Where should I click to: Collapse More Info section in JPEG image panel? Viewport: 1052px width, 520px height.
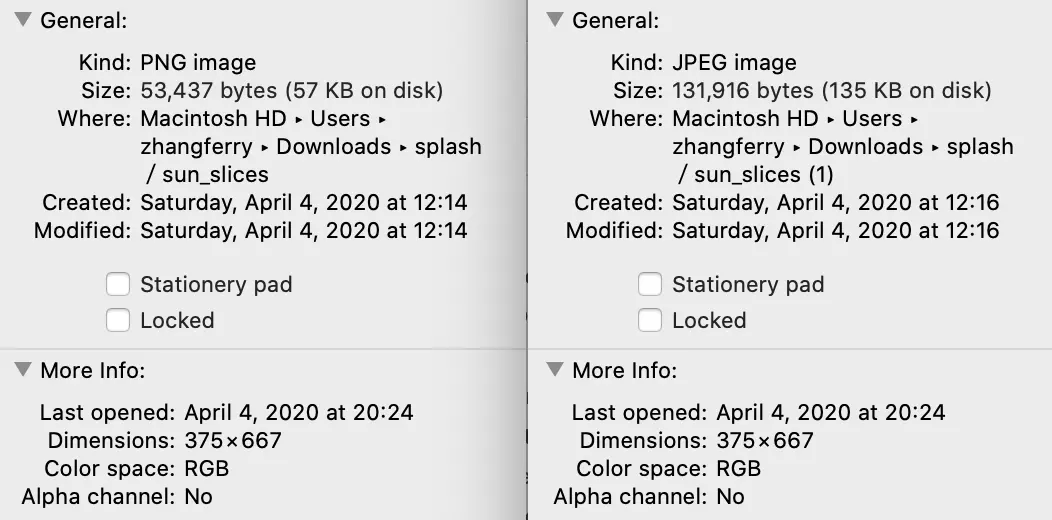(x=555, y=371)
